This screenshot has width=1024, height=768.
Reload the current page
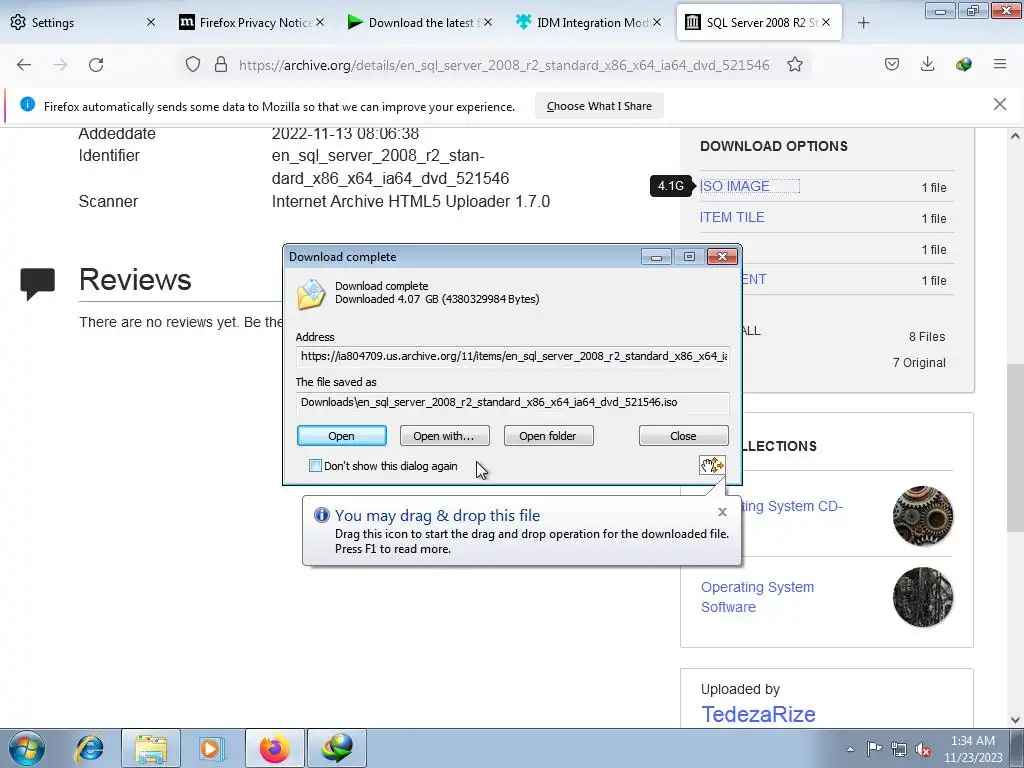click(x=96, y=65)
